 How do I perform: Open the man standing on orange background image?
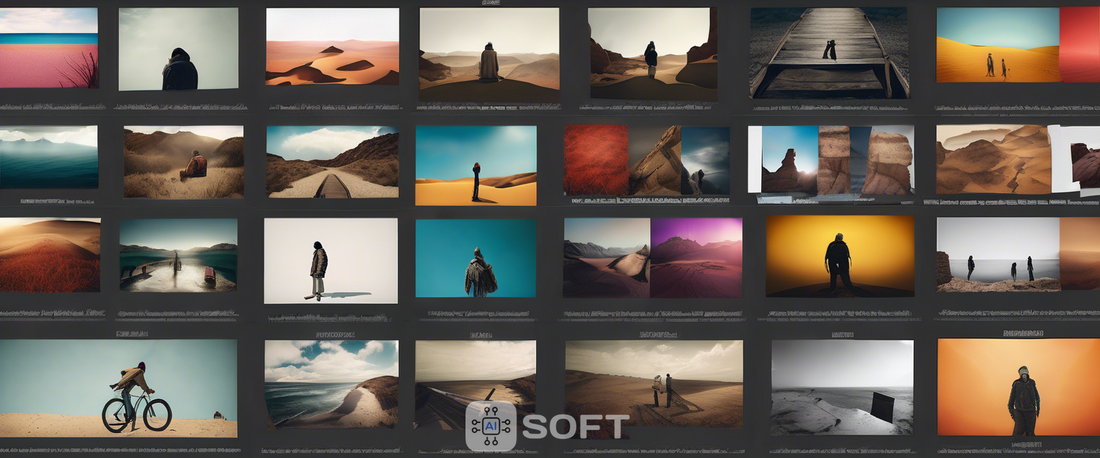coord(1019,388)
